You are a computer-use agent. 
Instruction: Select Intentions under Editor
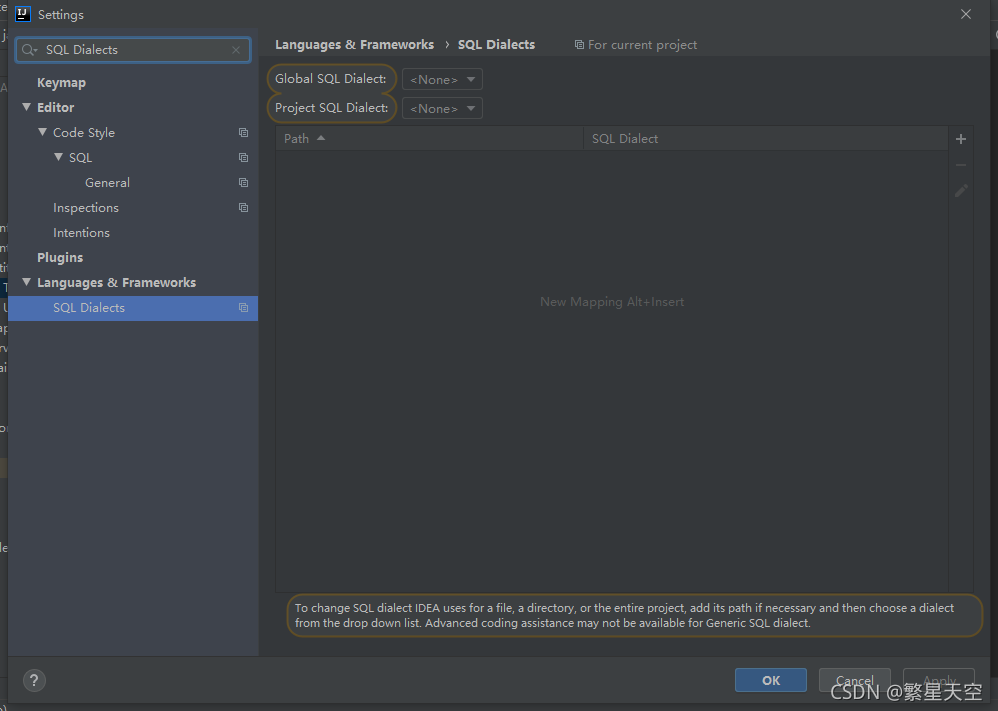[x=81, y=233]
